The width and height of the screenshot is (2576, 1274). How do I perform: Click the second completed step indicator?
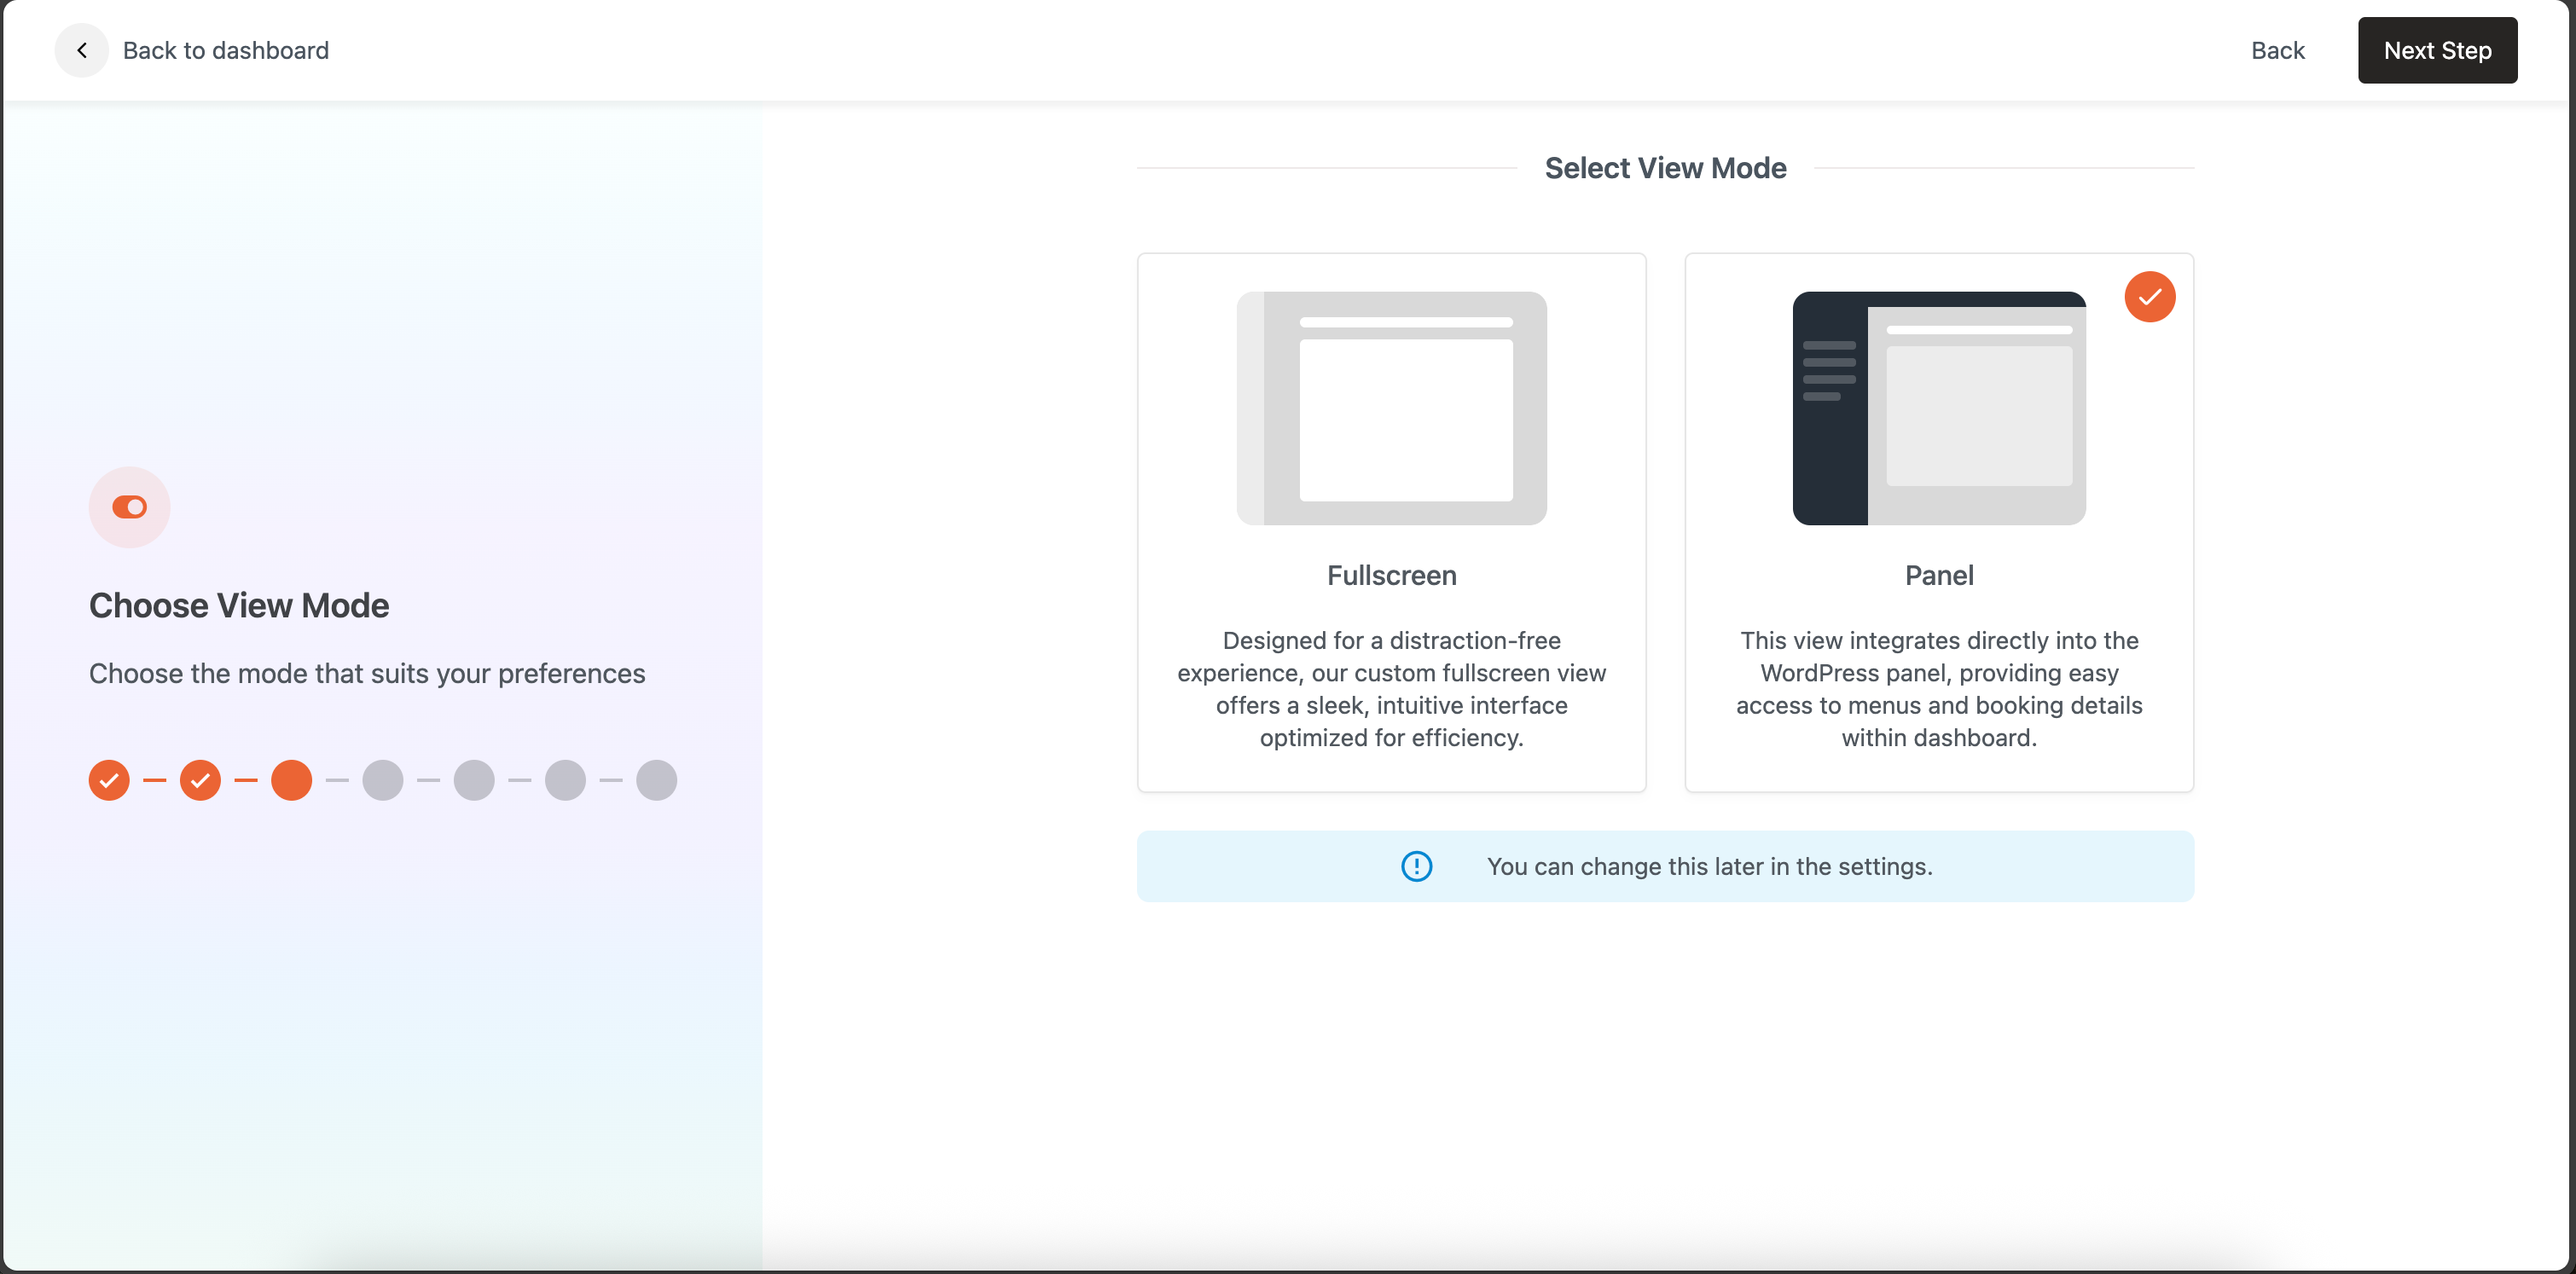pos(200,780)
